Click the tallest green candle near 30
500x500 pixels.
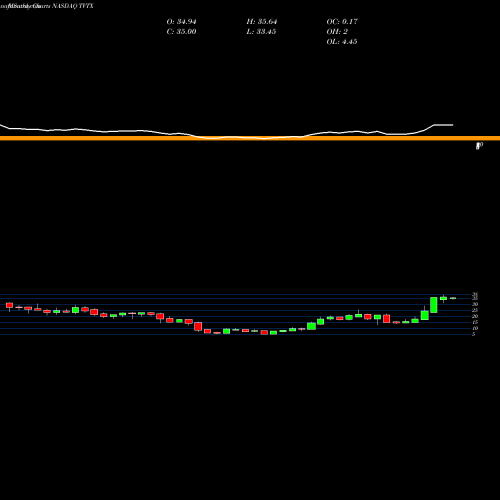434,305
